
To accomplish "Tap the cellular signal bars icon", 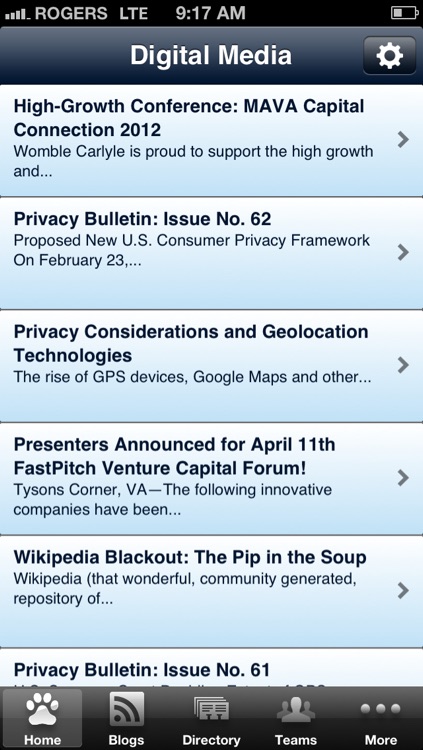I will 17,14.
